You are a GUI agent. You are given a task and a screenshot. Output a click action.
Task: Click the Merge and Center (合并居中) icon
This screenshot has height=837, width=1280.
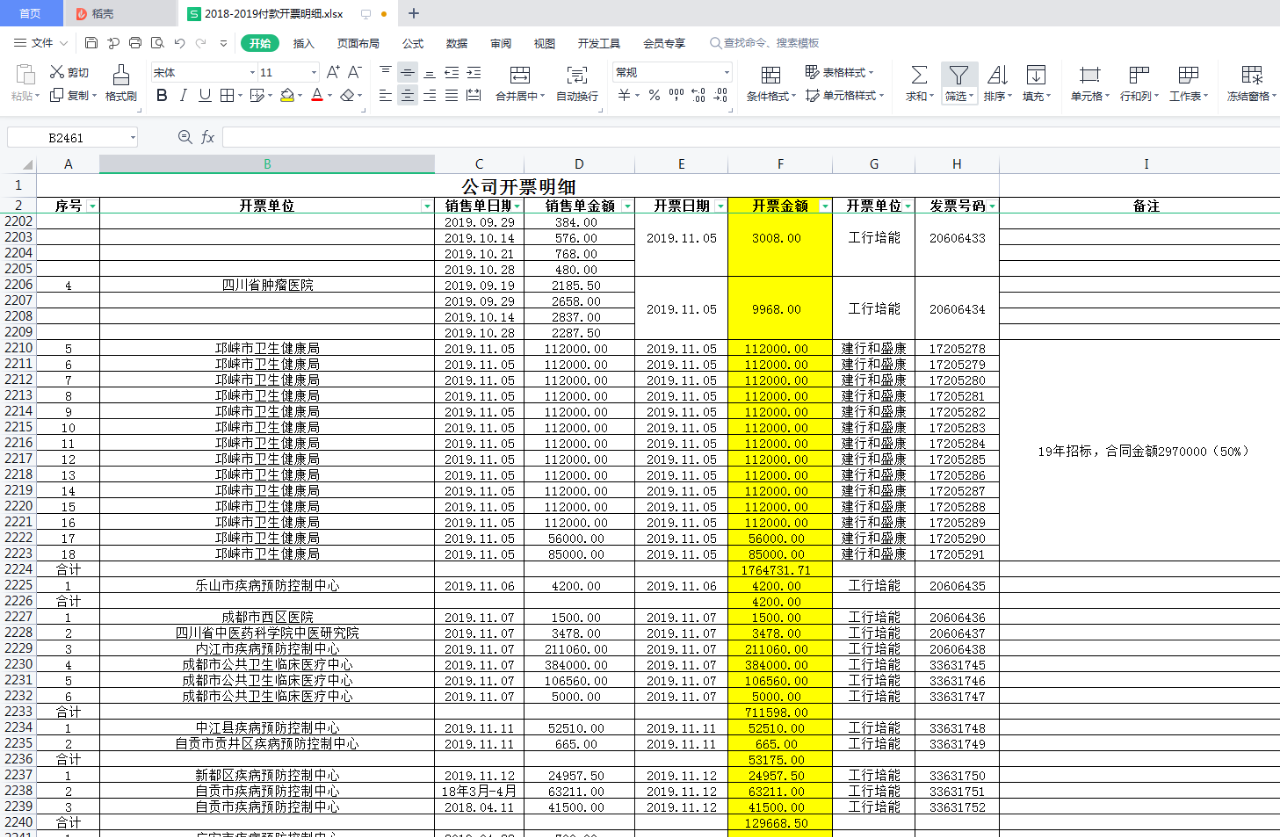coord(520,76)
